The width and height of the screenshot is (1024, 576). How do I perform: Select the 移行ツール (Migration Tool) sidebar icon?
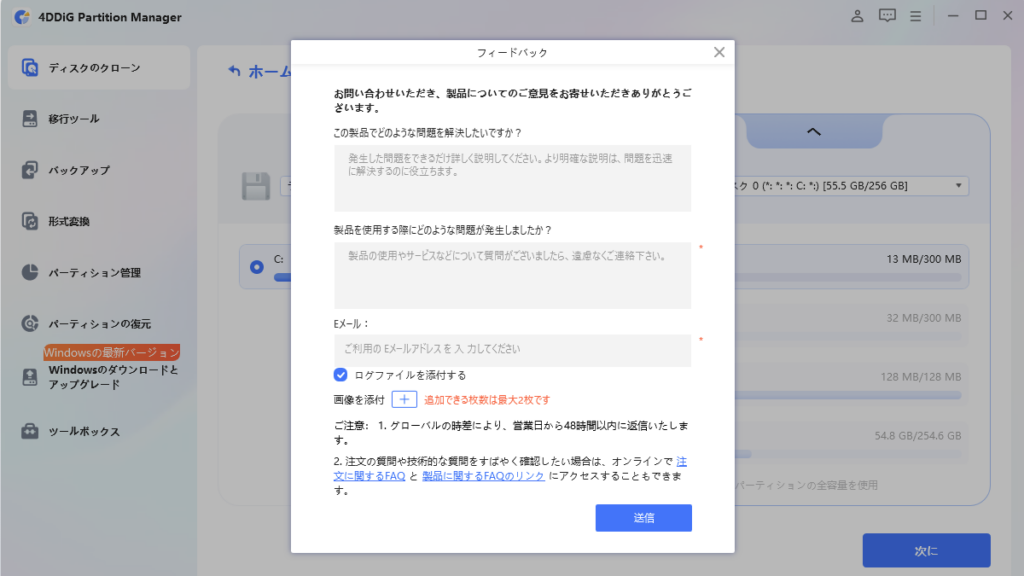(32, 120)
